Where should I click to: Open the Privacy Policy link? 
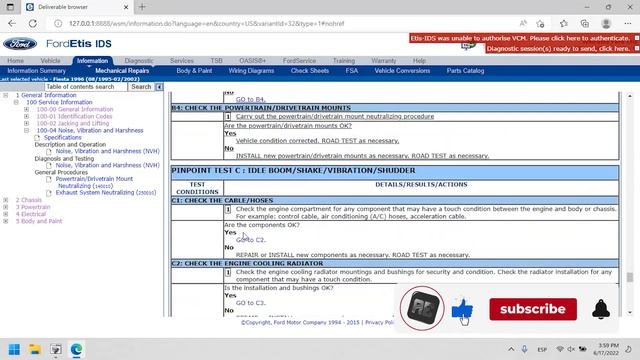(x=380, y=322)
